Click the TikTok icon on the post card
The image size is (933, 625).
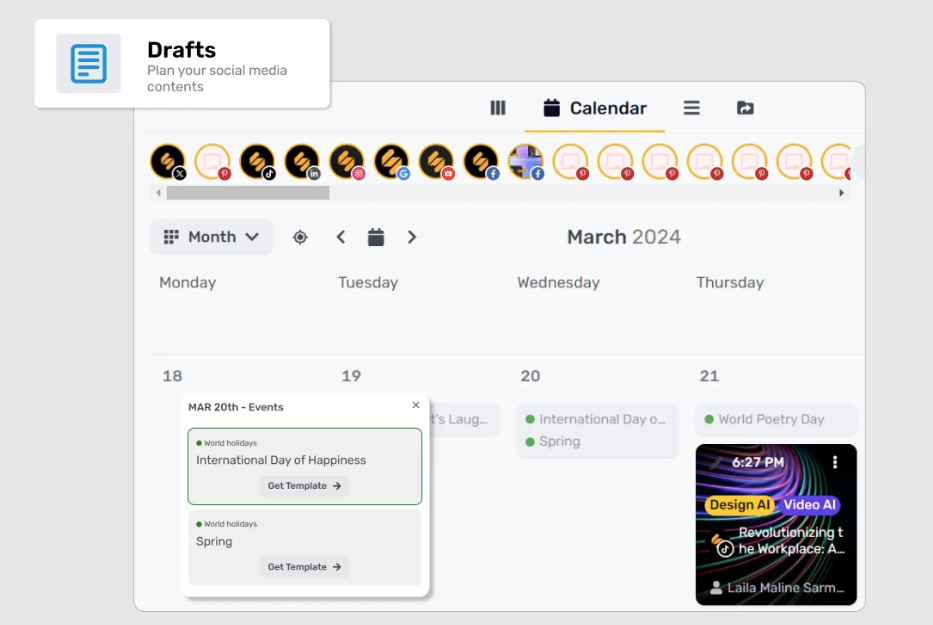coord(725,548)
